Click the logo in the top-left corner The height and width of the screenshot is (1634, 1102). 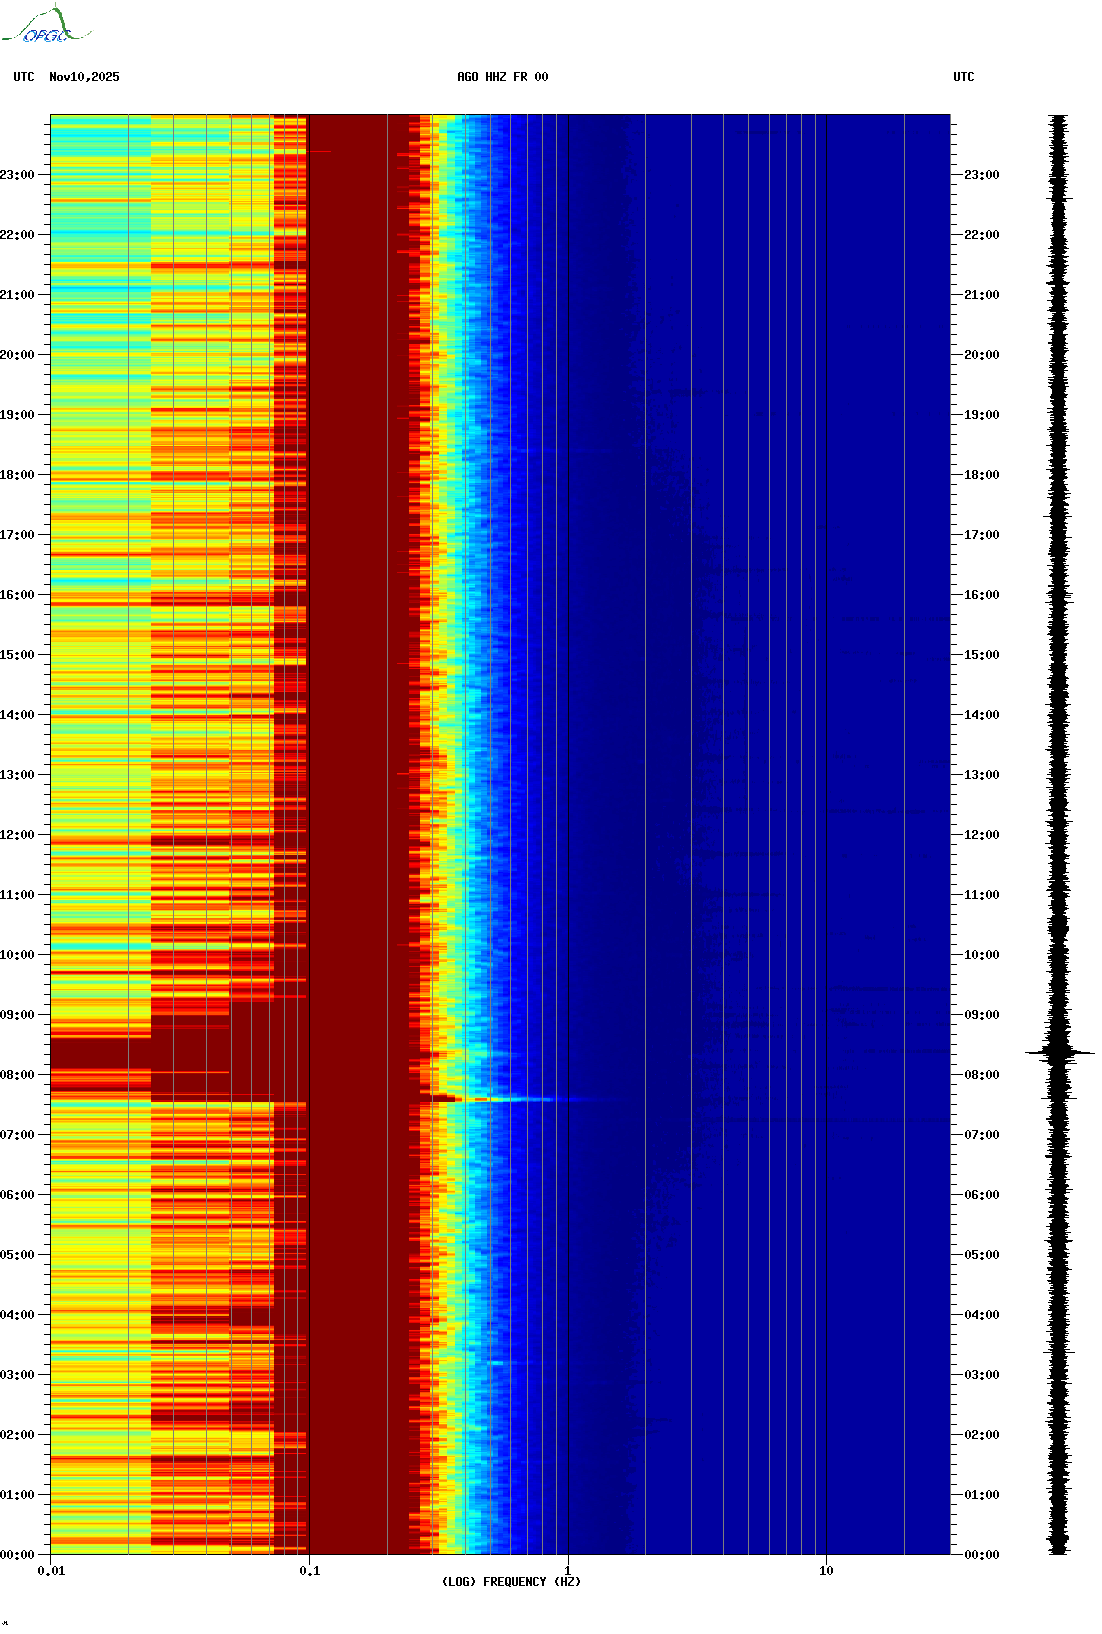pos(46,26)
